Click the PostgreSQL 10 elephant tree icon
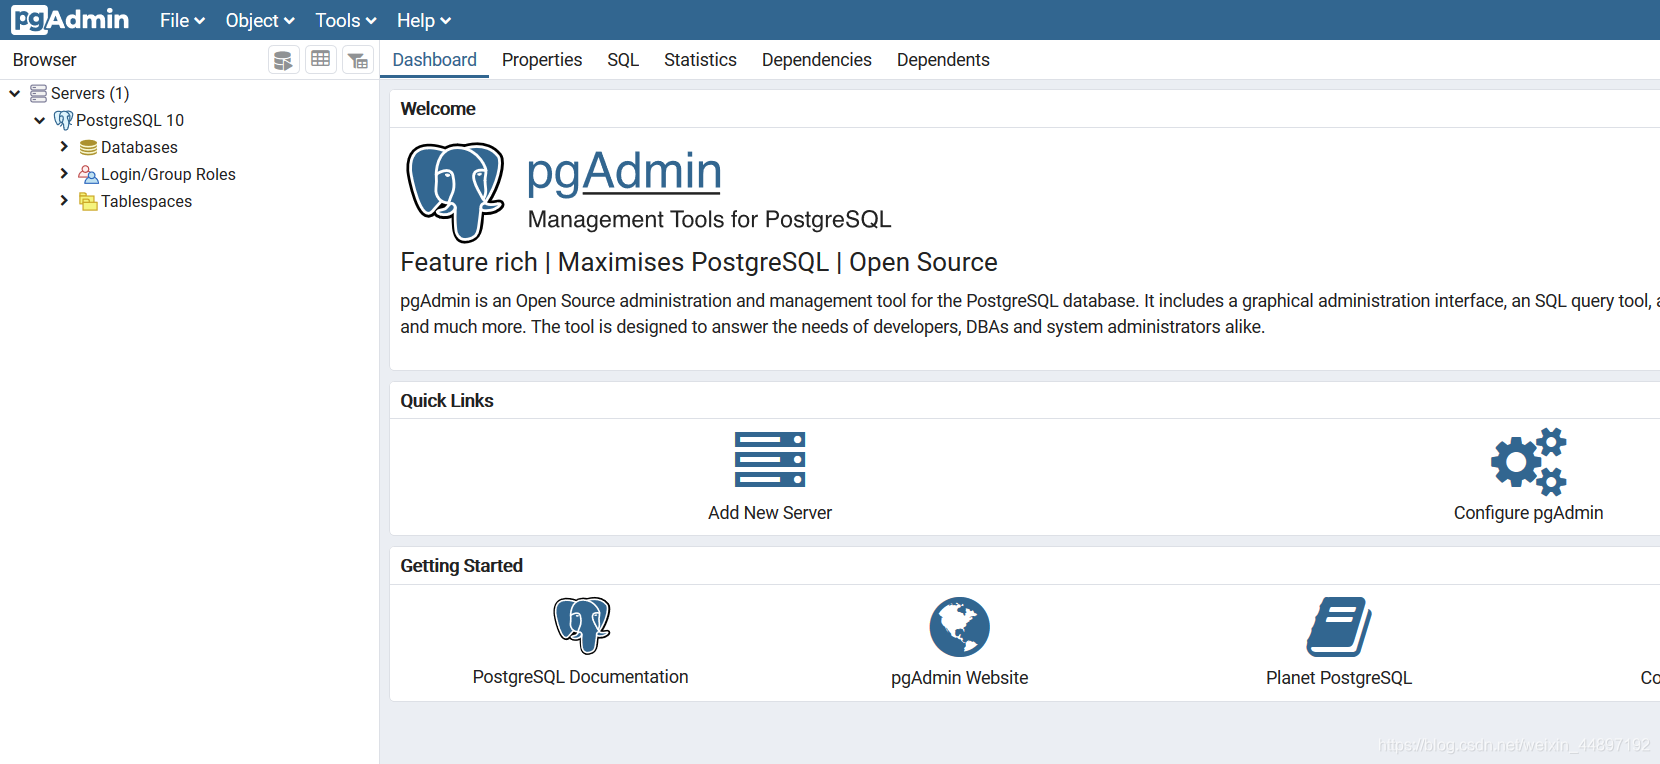The width and height of the screenshot is (1660, 764). pyautogui.click(x=63, y=120)
